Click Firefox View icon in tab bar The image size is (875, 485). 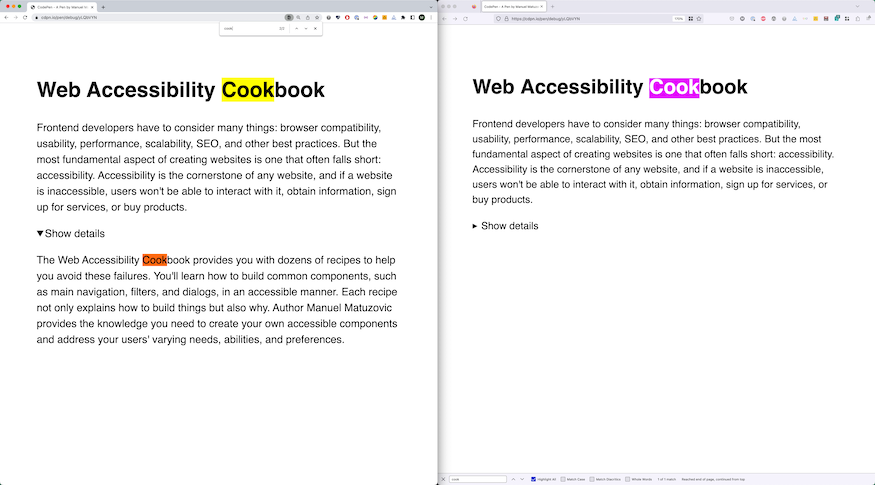pyautogui.click(x=474, y=7)
